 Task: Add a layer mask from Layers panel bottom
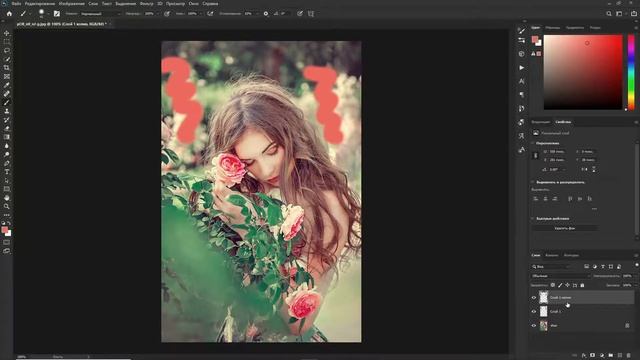593,356
